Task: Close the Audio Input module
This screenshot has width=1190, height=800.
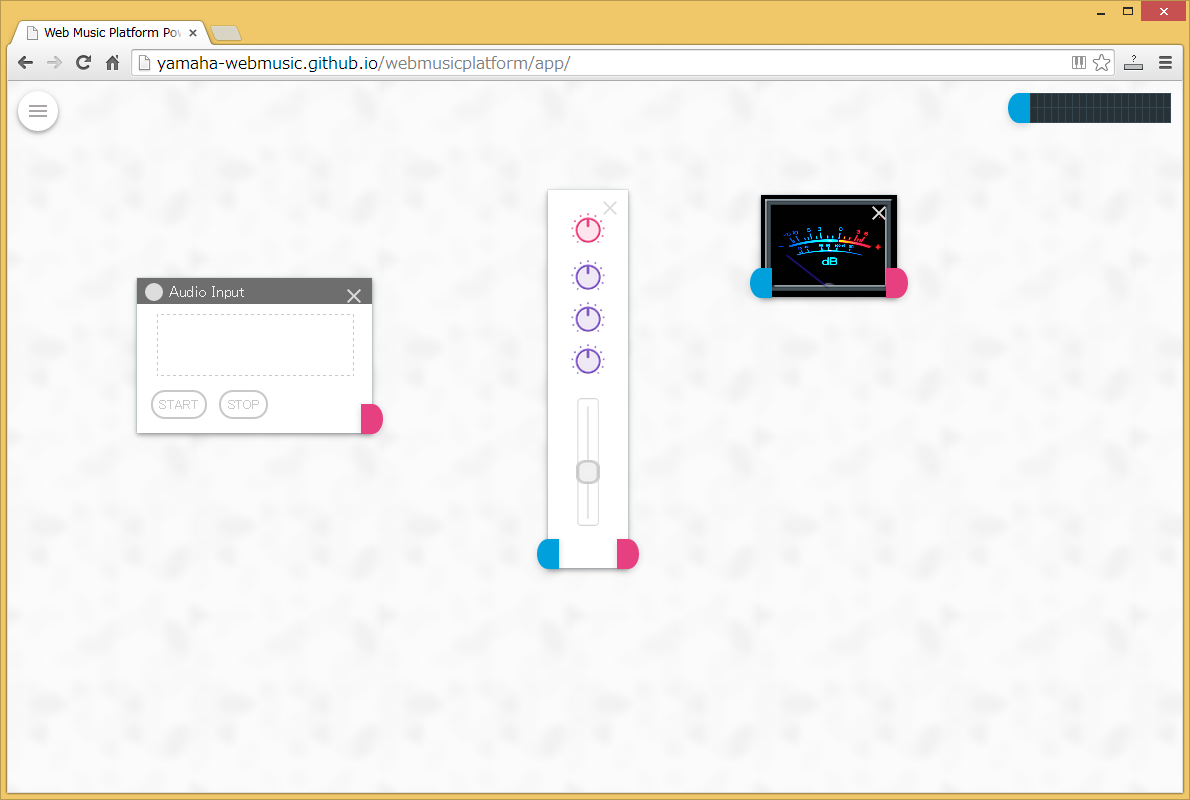Action: pos(354,296)
